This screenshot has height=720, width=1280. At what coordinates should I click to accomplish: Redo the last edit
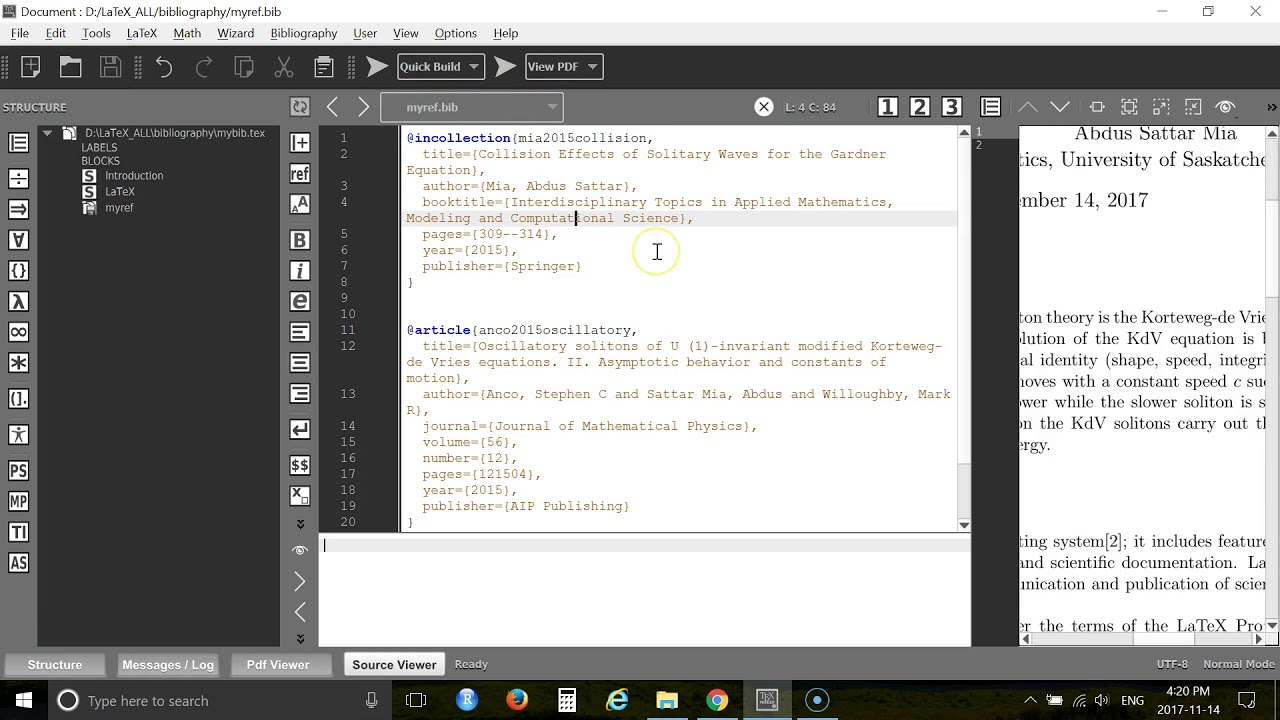click(204, 67)
